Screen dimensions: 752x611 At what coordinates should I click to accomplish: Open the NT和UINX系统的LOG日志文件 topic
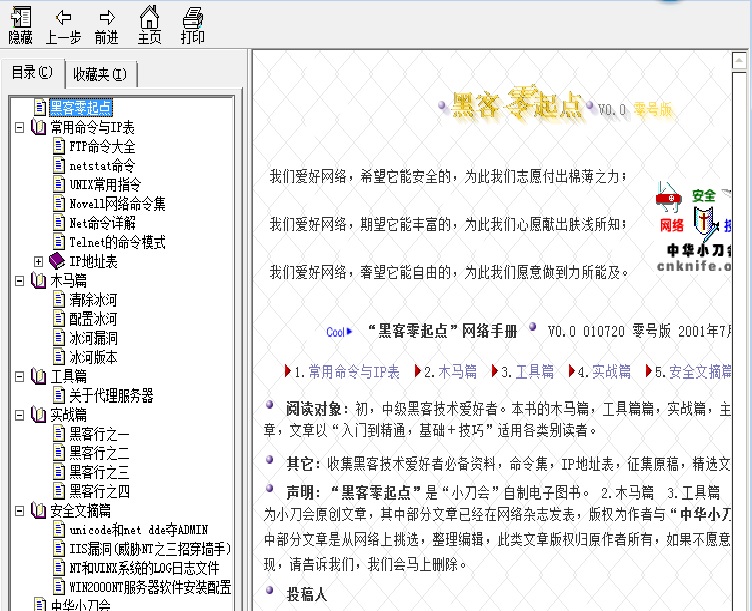coord(144,568)
